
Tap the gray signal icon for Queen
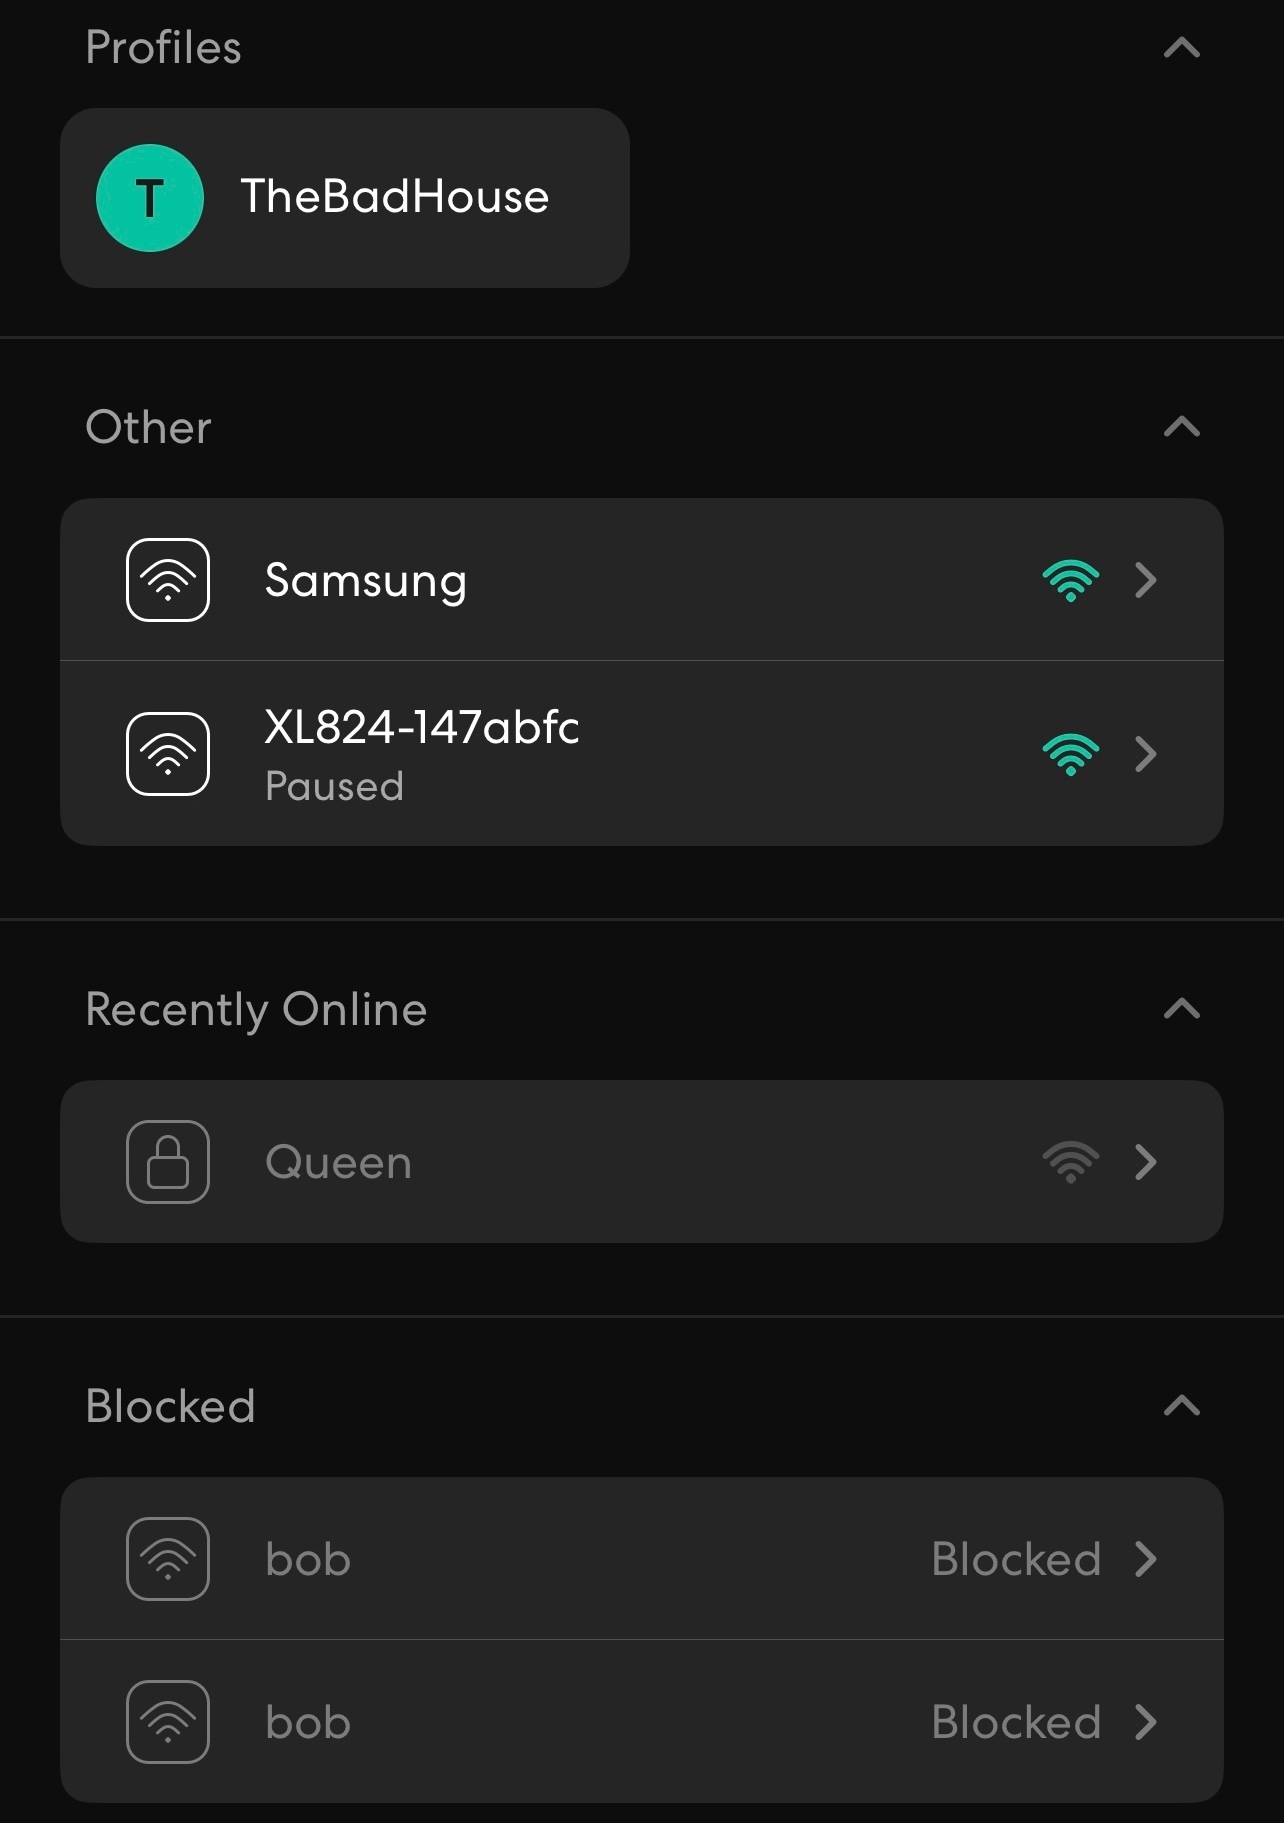click(1071, 1162)
